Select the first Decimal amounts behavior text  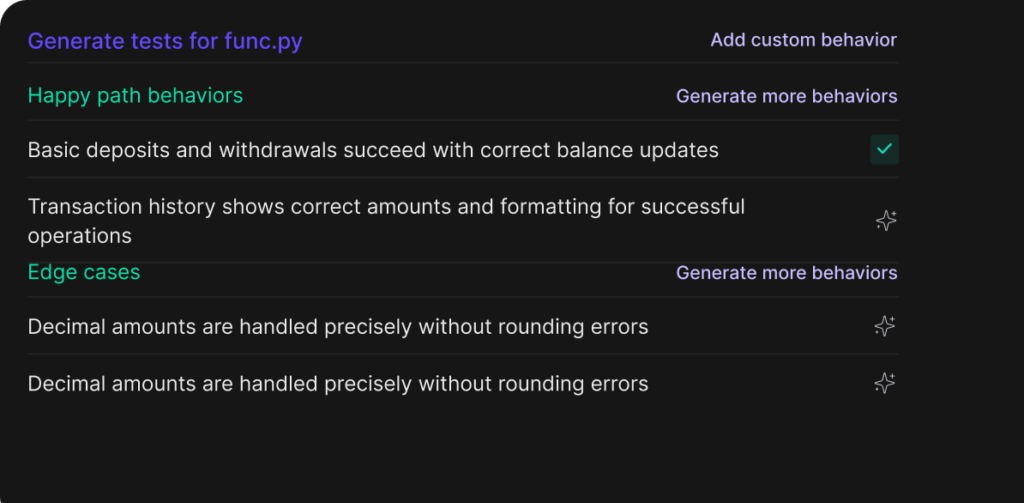pyautogui.click(x=338, y=326)
